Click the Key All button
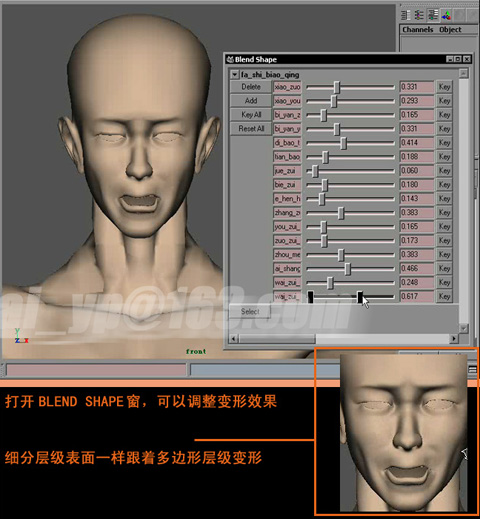Screen dimensions: 480x519 point(251,115)
